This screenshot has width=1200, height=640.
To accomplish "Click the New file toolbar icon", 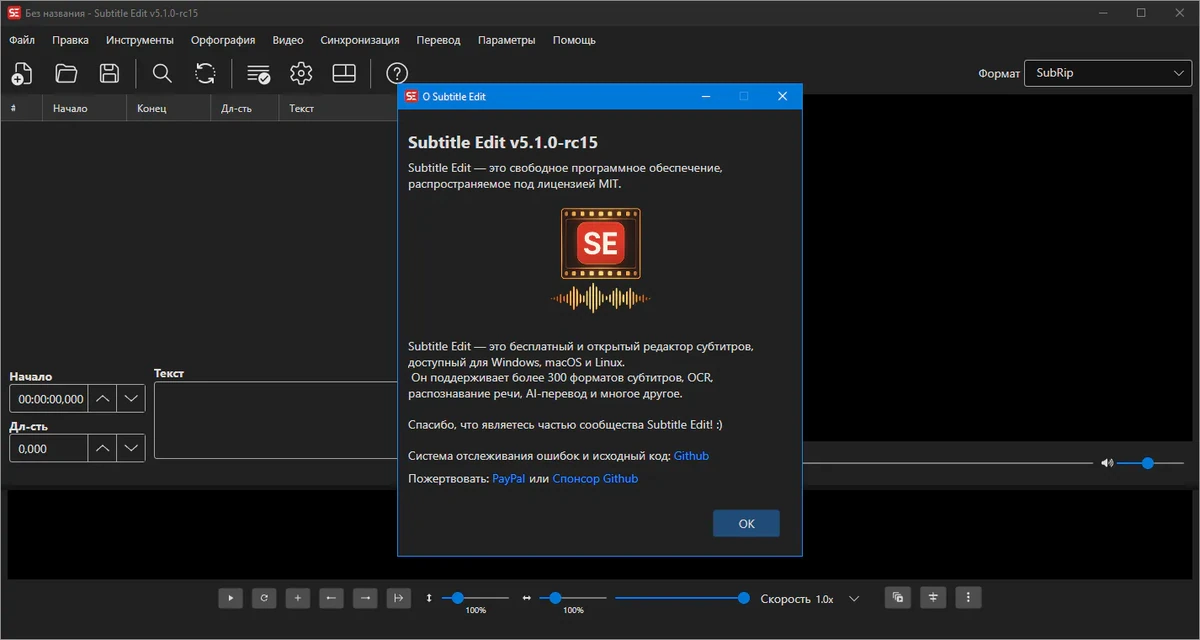I will pyautogui.click(x=21, y=73).
